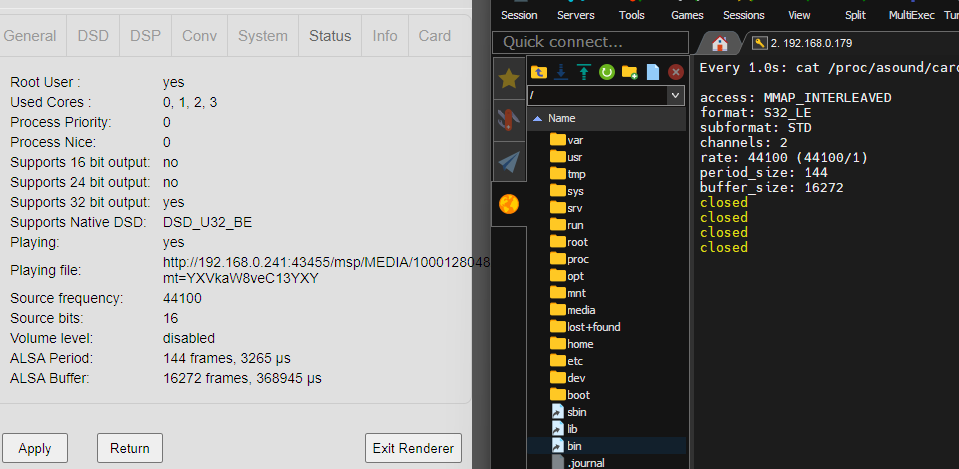
Task: Click the Quick connect input field
Action: [591, 42]
